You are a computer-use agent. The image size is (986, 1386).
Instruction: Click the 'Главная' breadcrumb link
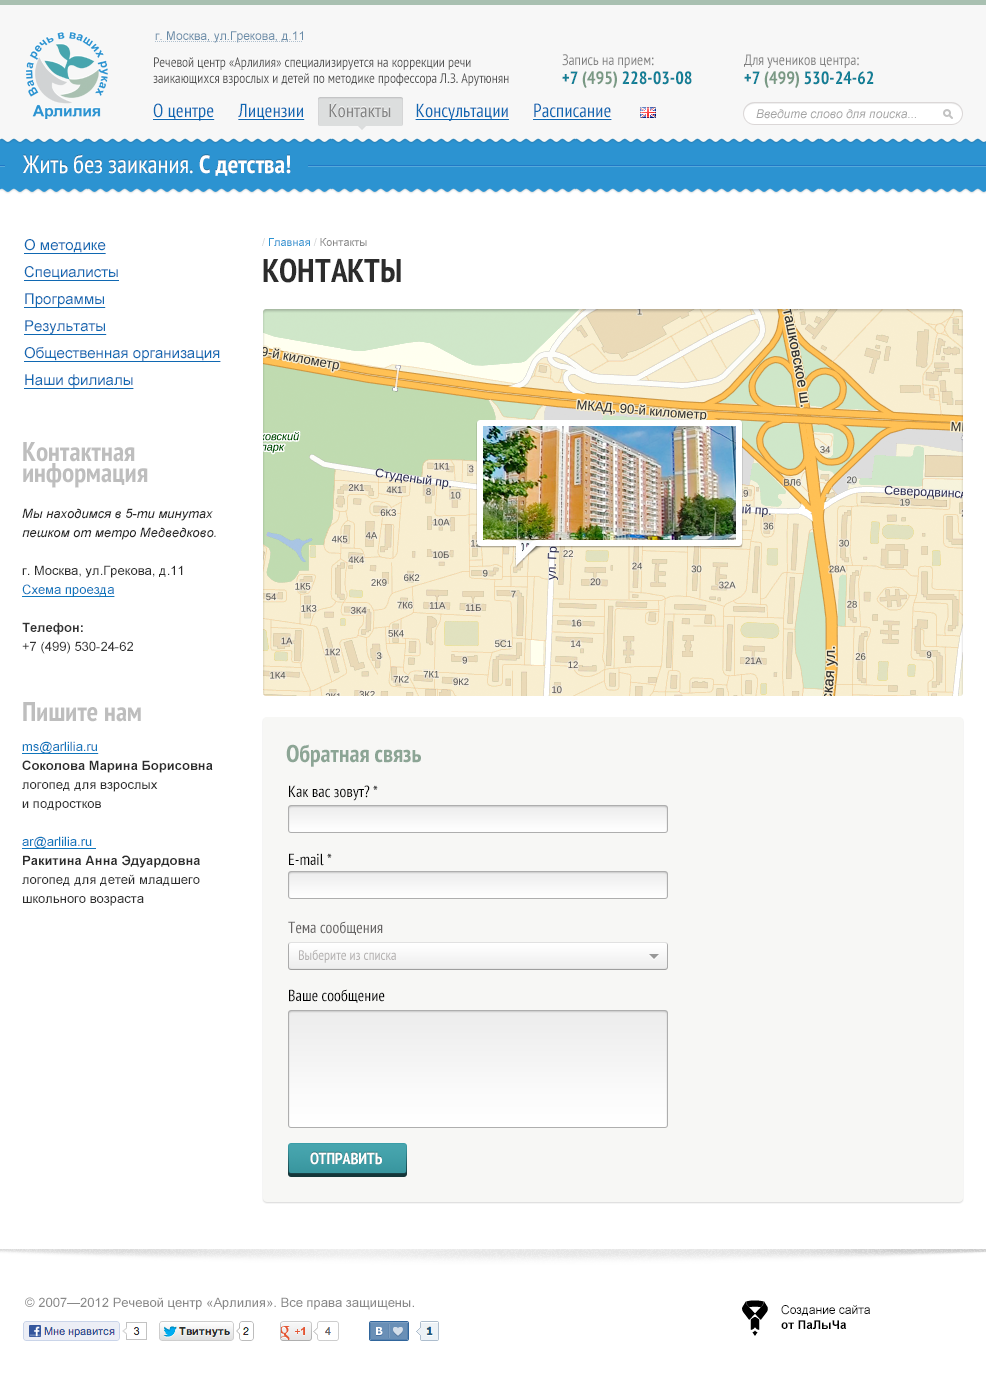tap(289, 242)
